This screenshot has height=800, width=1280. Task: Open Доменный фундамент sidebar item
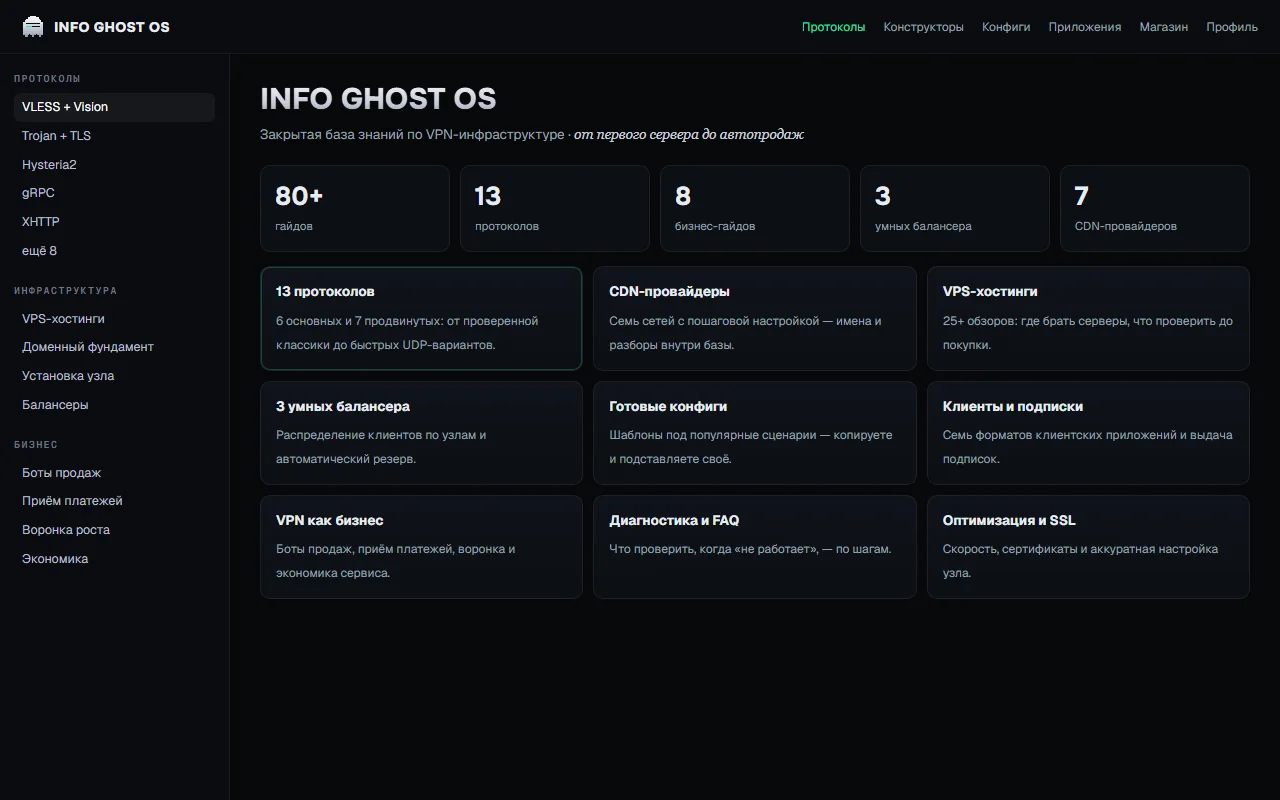pyautogui.click(x=114, y=347)
